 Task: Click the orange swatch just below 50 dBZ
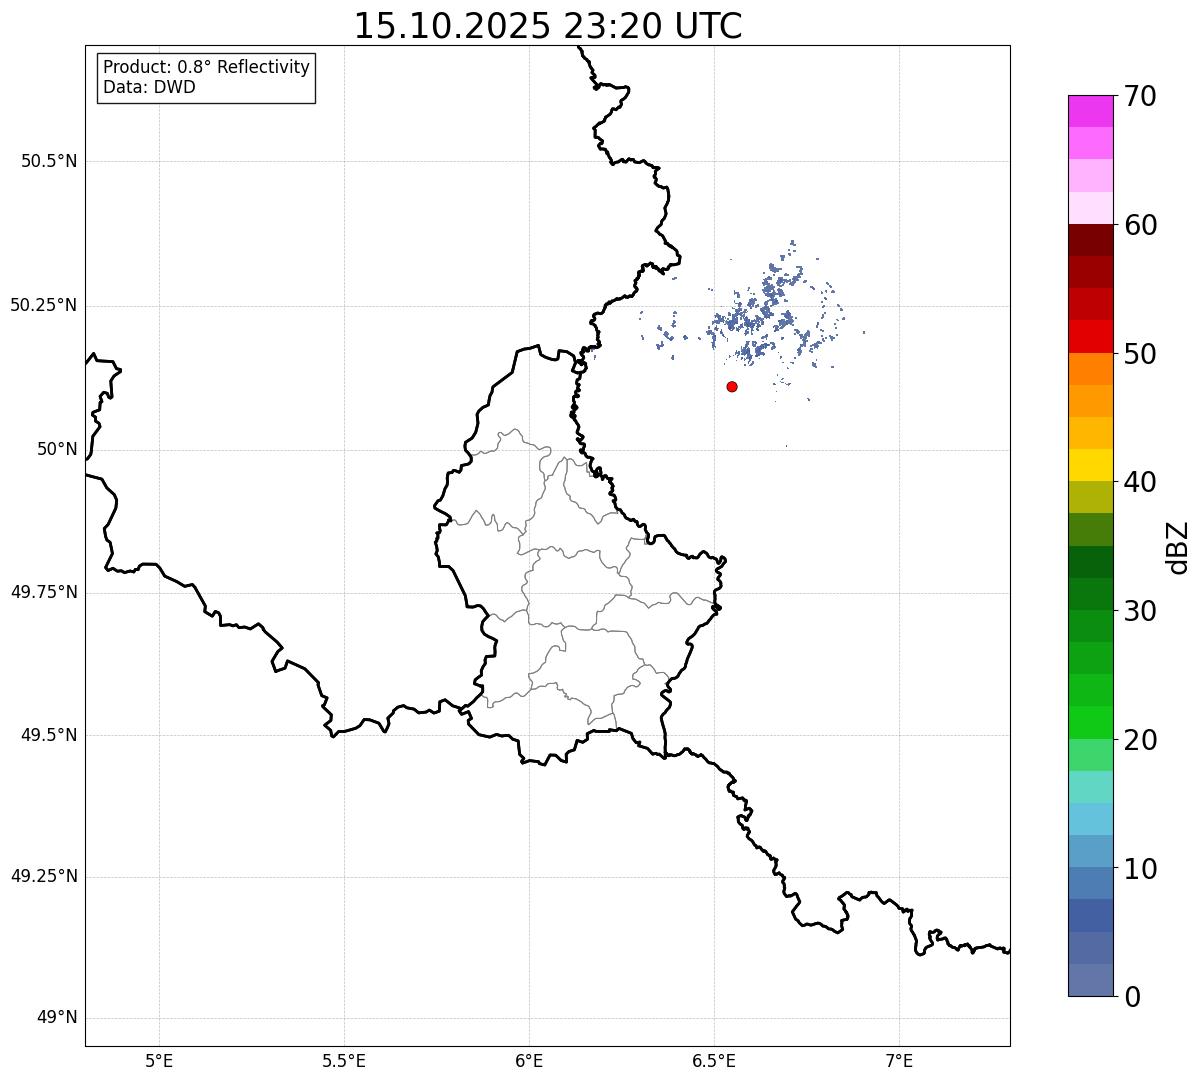coord(1090,369)
